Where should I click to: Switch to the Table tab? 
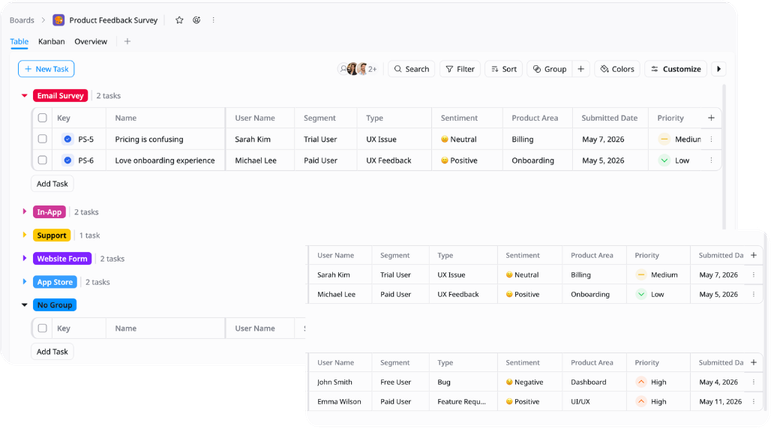pyautogui.click(x=19, y=41)
